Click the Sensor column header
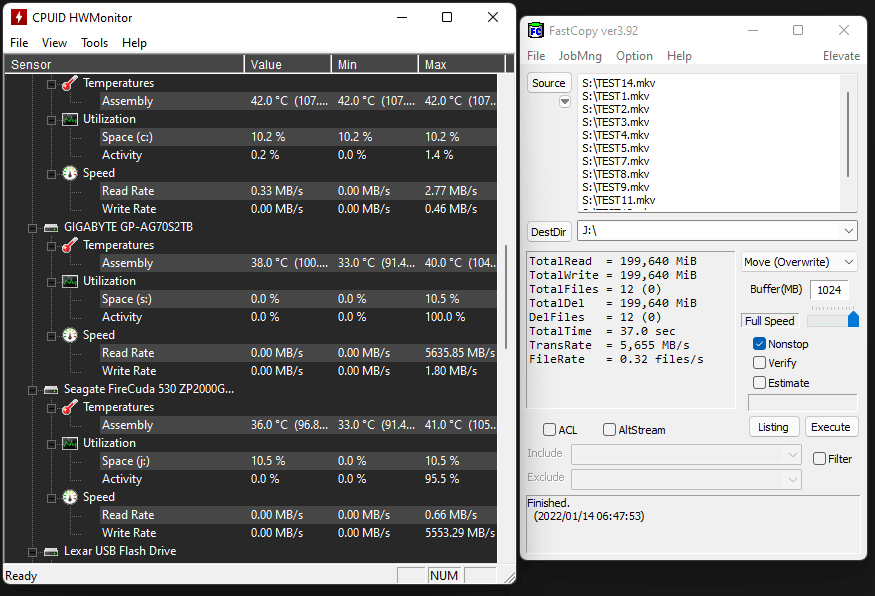Viewport: 875px width, 596px height. 124,65
